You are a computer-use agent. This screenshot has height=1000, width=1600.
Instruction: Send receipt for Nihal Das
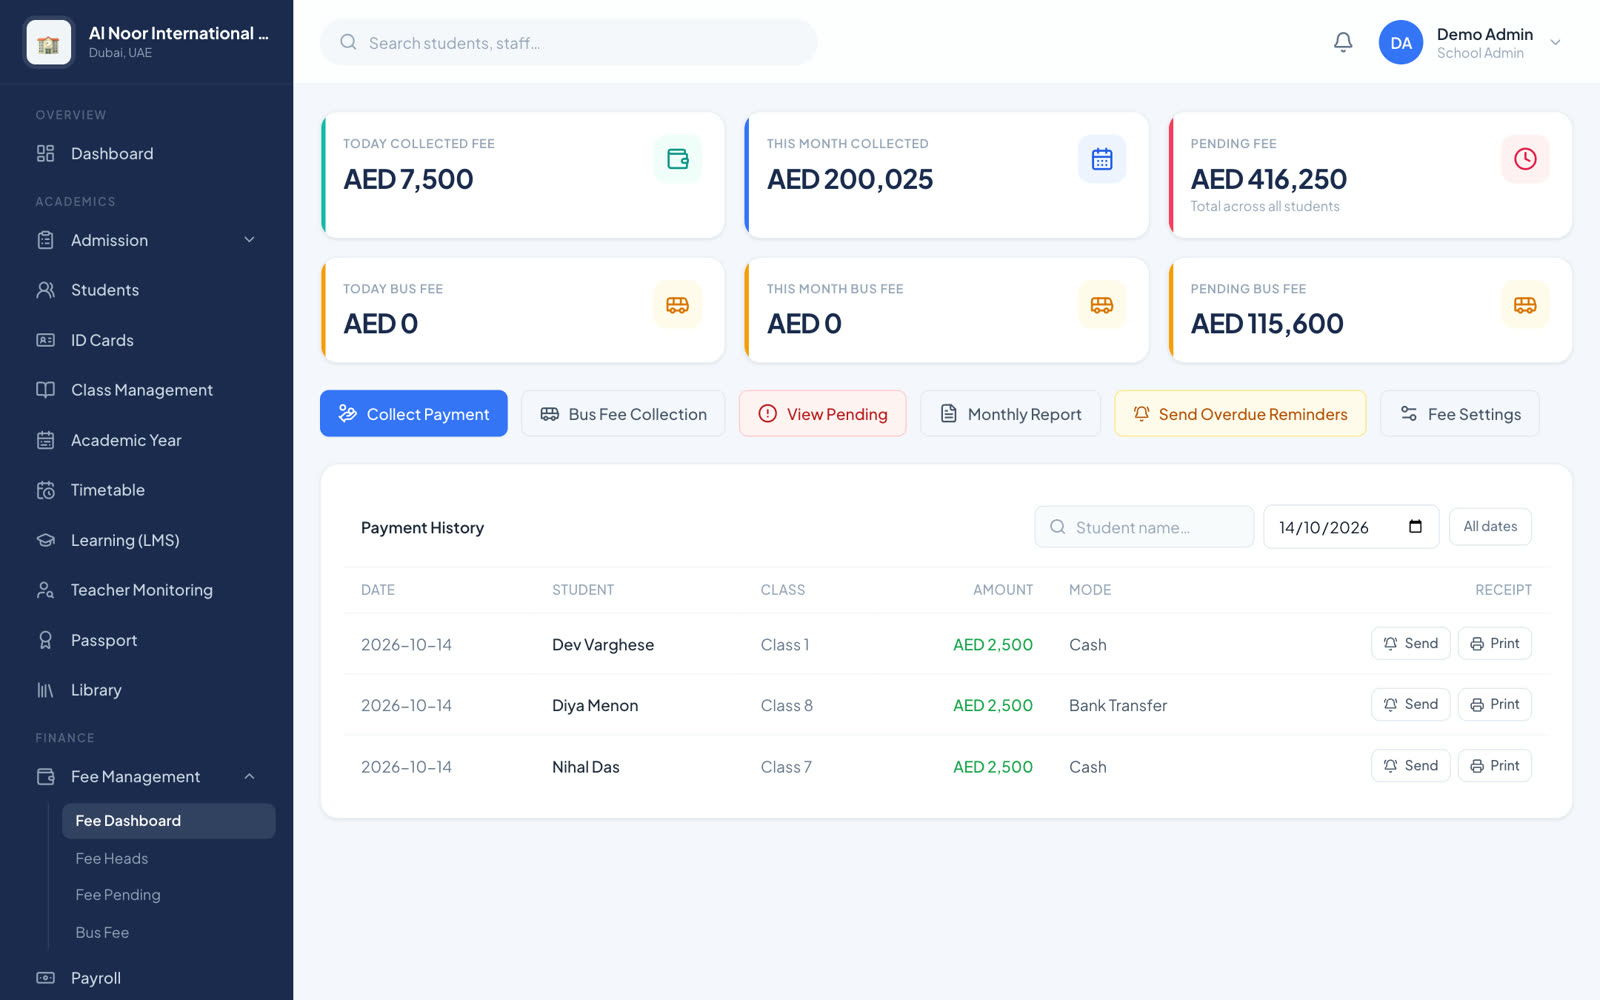click(1410, 766)
